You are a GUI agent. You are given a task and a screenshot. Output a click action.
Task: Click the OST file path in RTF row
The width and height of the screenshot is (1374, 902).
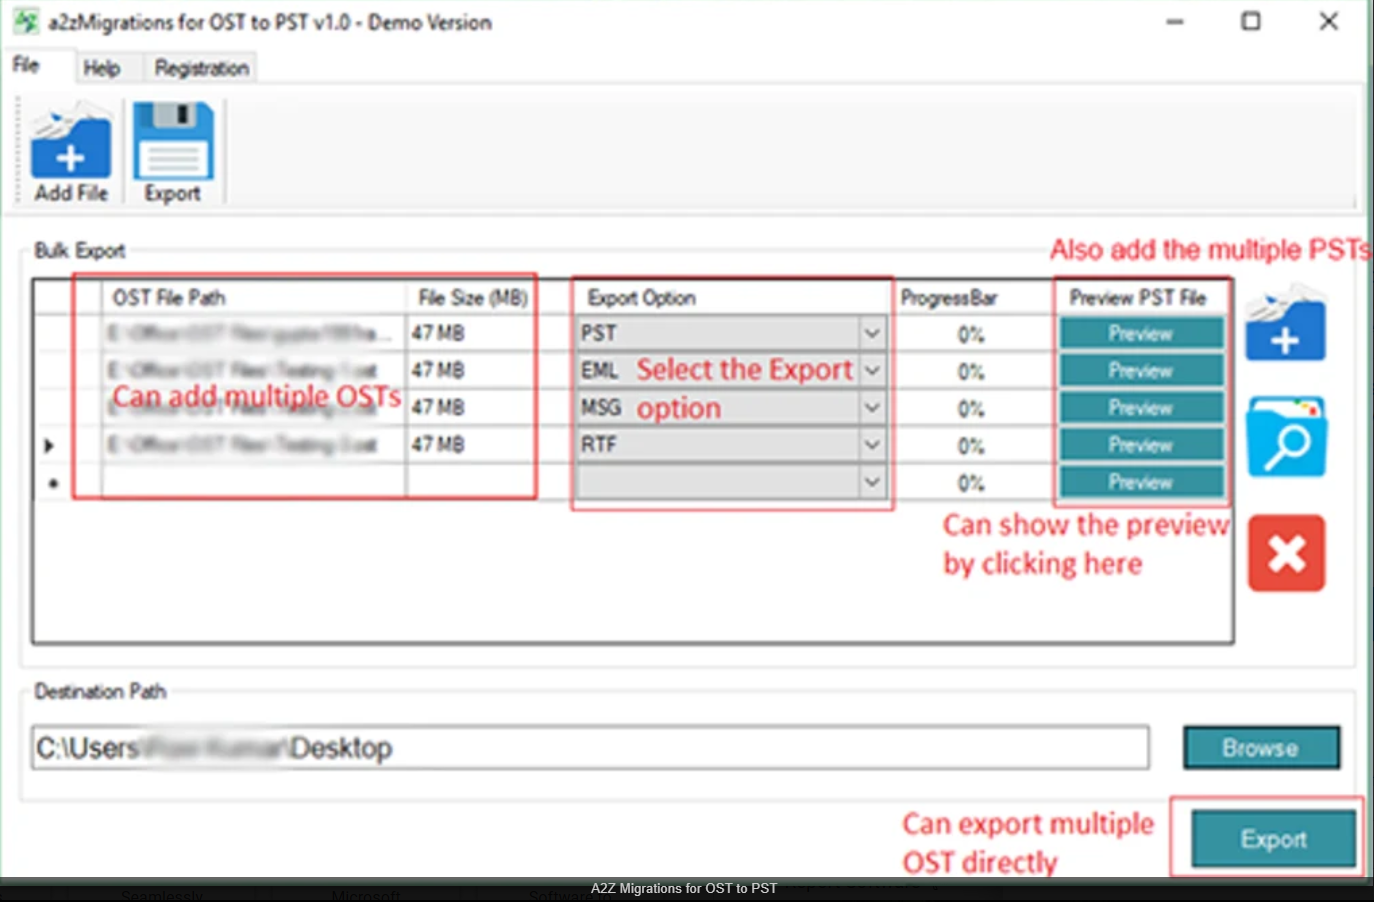[253, 444]
